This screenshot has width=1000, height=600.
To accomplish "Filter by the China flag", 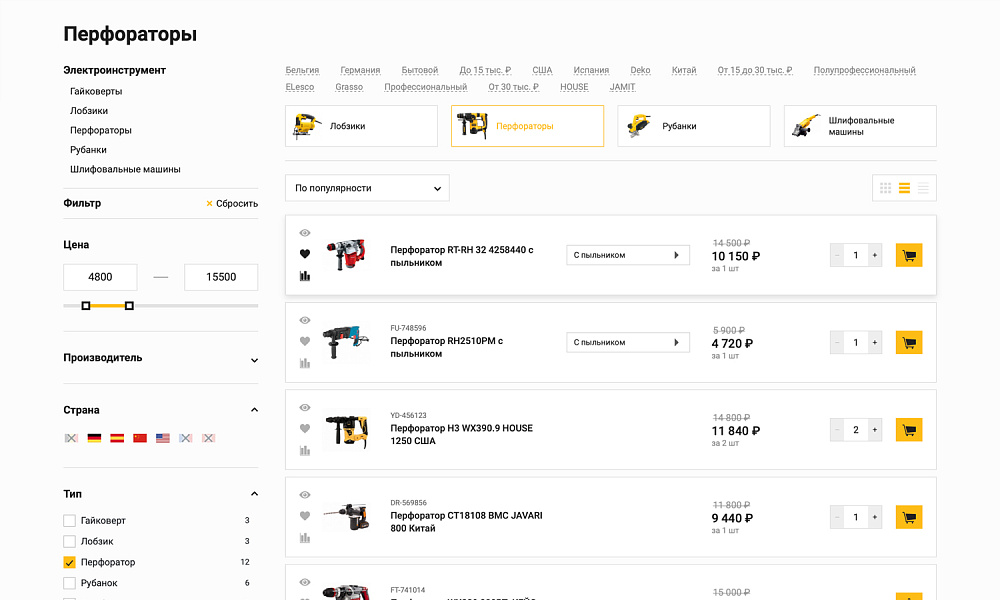I will pyautogui.click(x=140, y=438).
